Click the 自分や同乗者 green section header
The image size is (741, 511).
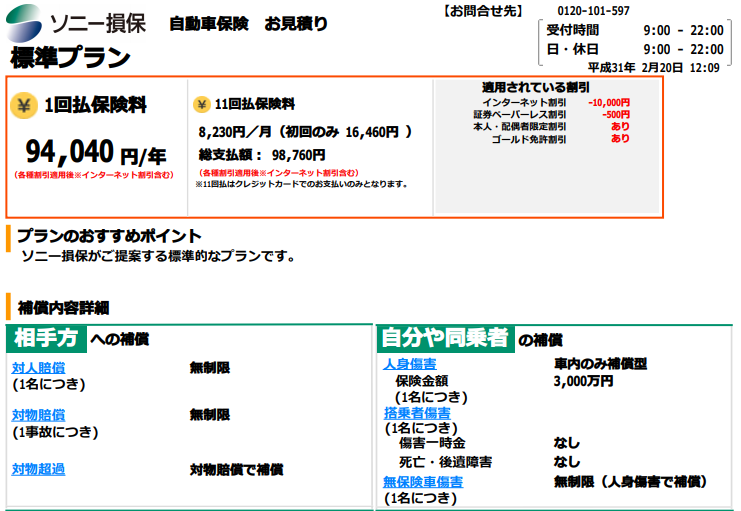pos(445,338)
